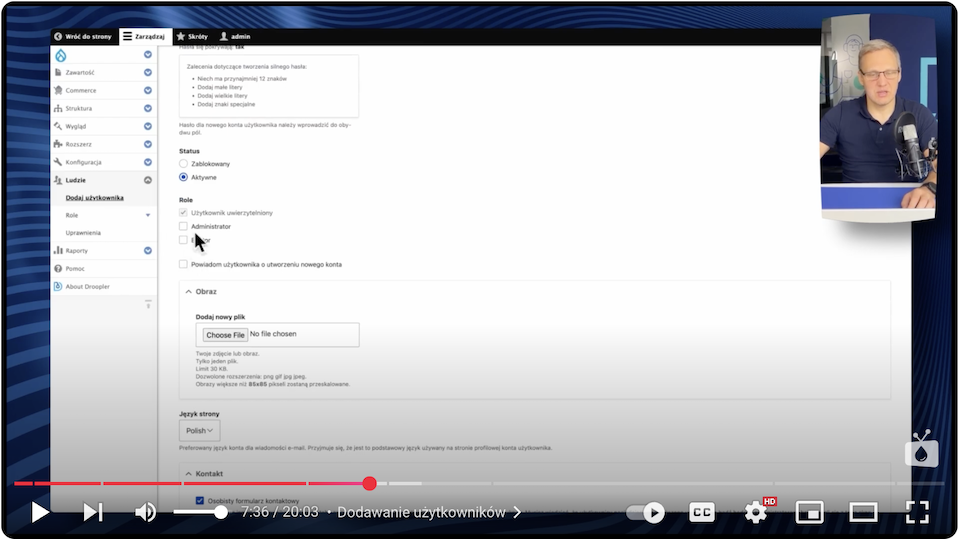Click the Struktura hierarchy icon
960x539 pixels.
pyautogui.click(x=58, y=108)
